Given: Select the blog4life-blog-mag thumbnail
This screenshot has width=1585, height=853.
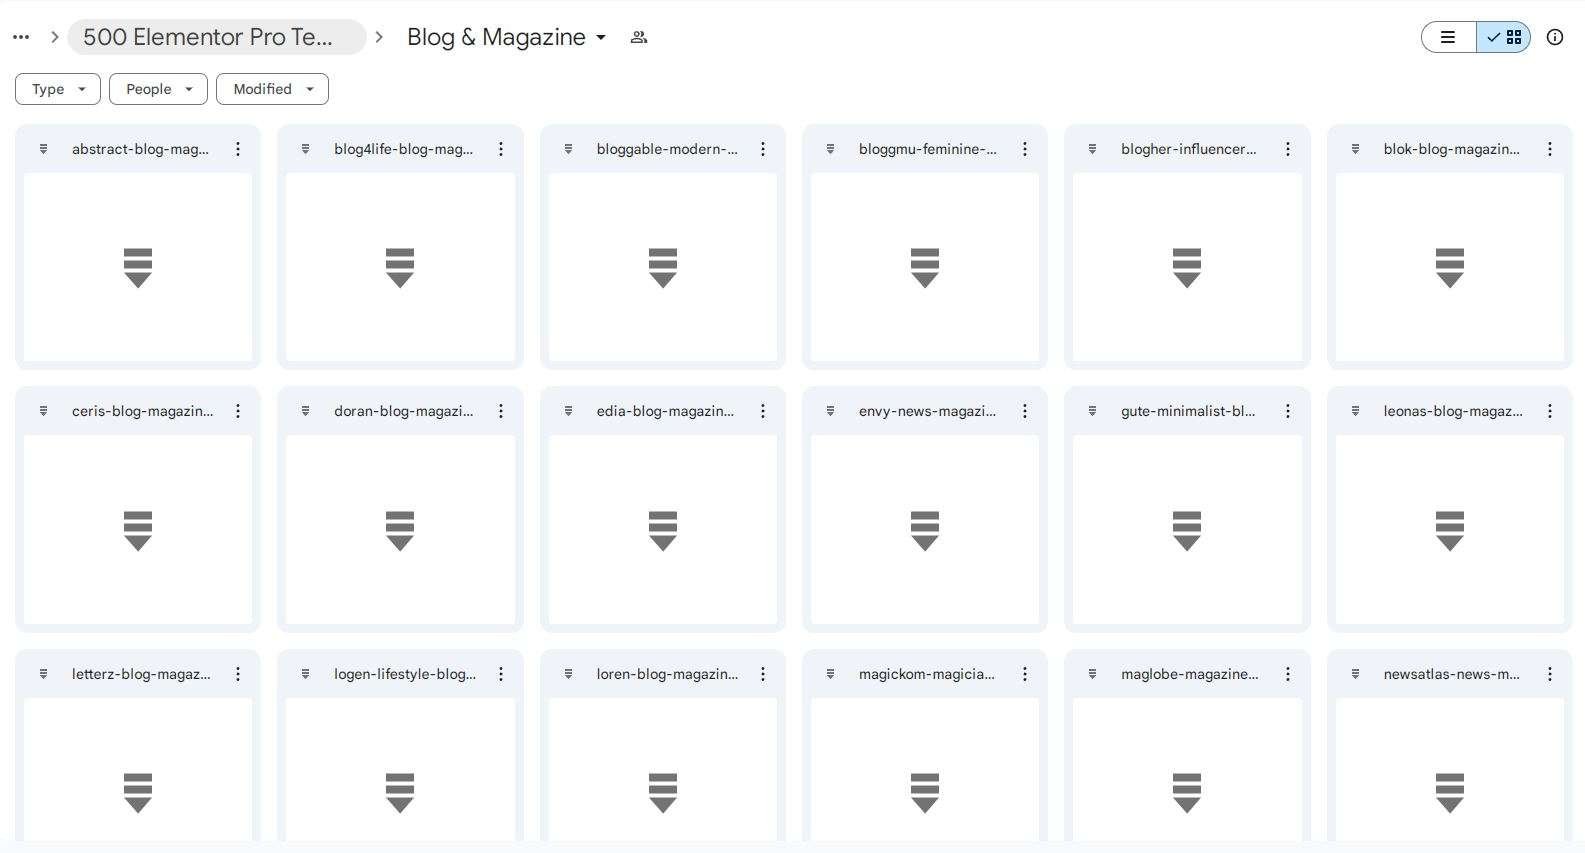Looking at the screenshot, I should pos(400,267).
